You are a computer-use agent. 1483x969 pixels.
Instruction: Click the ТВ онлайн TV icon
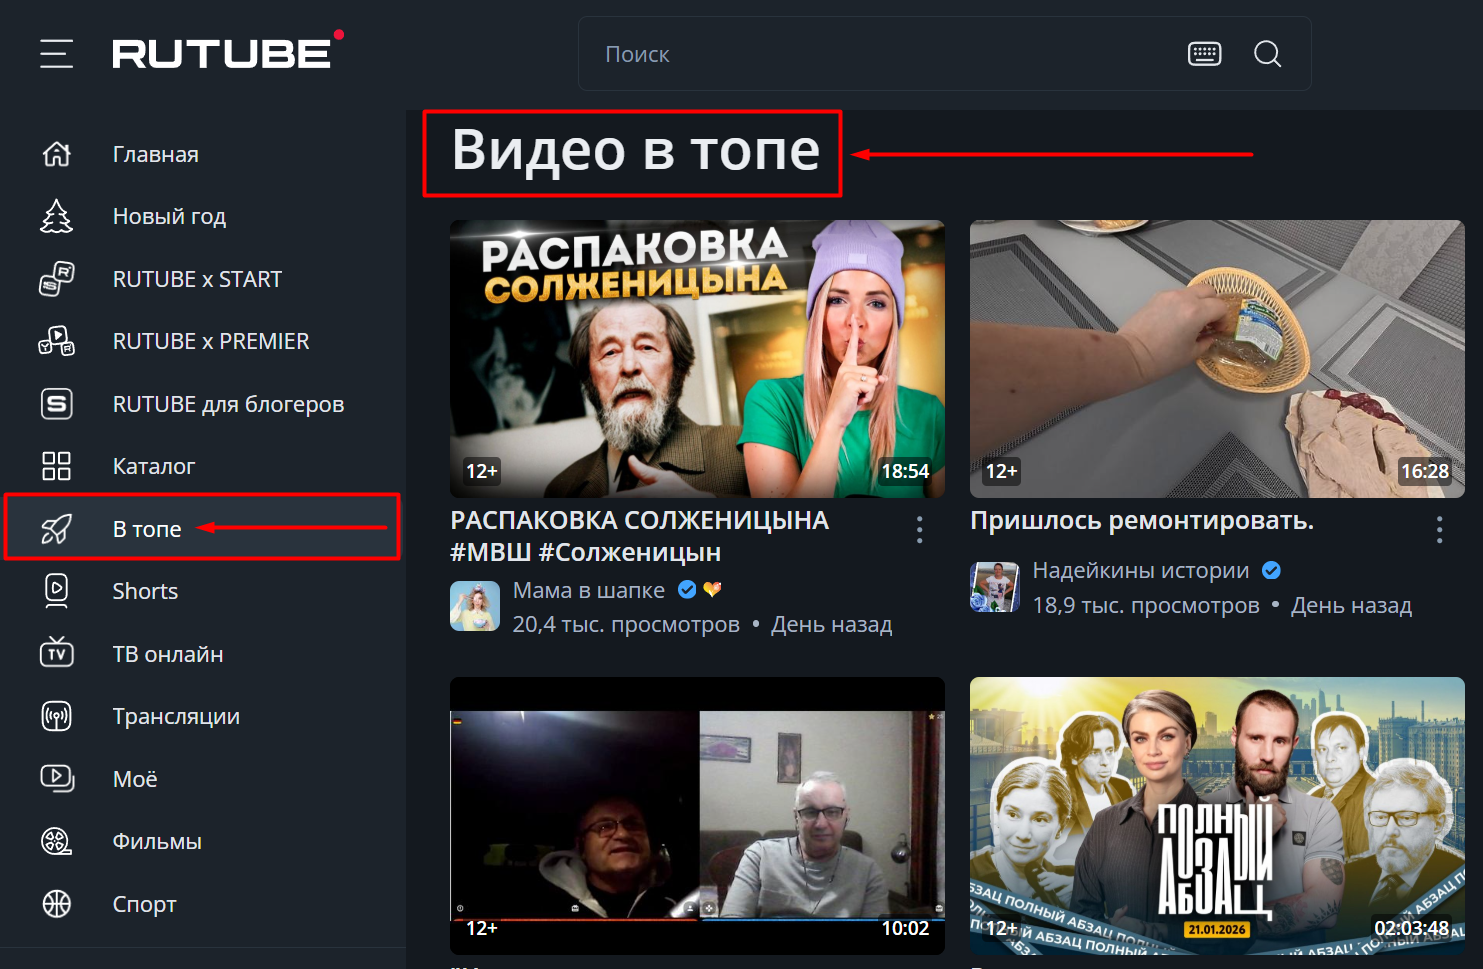[x=57, y=654]
